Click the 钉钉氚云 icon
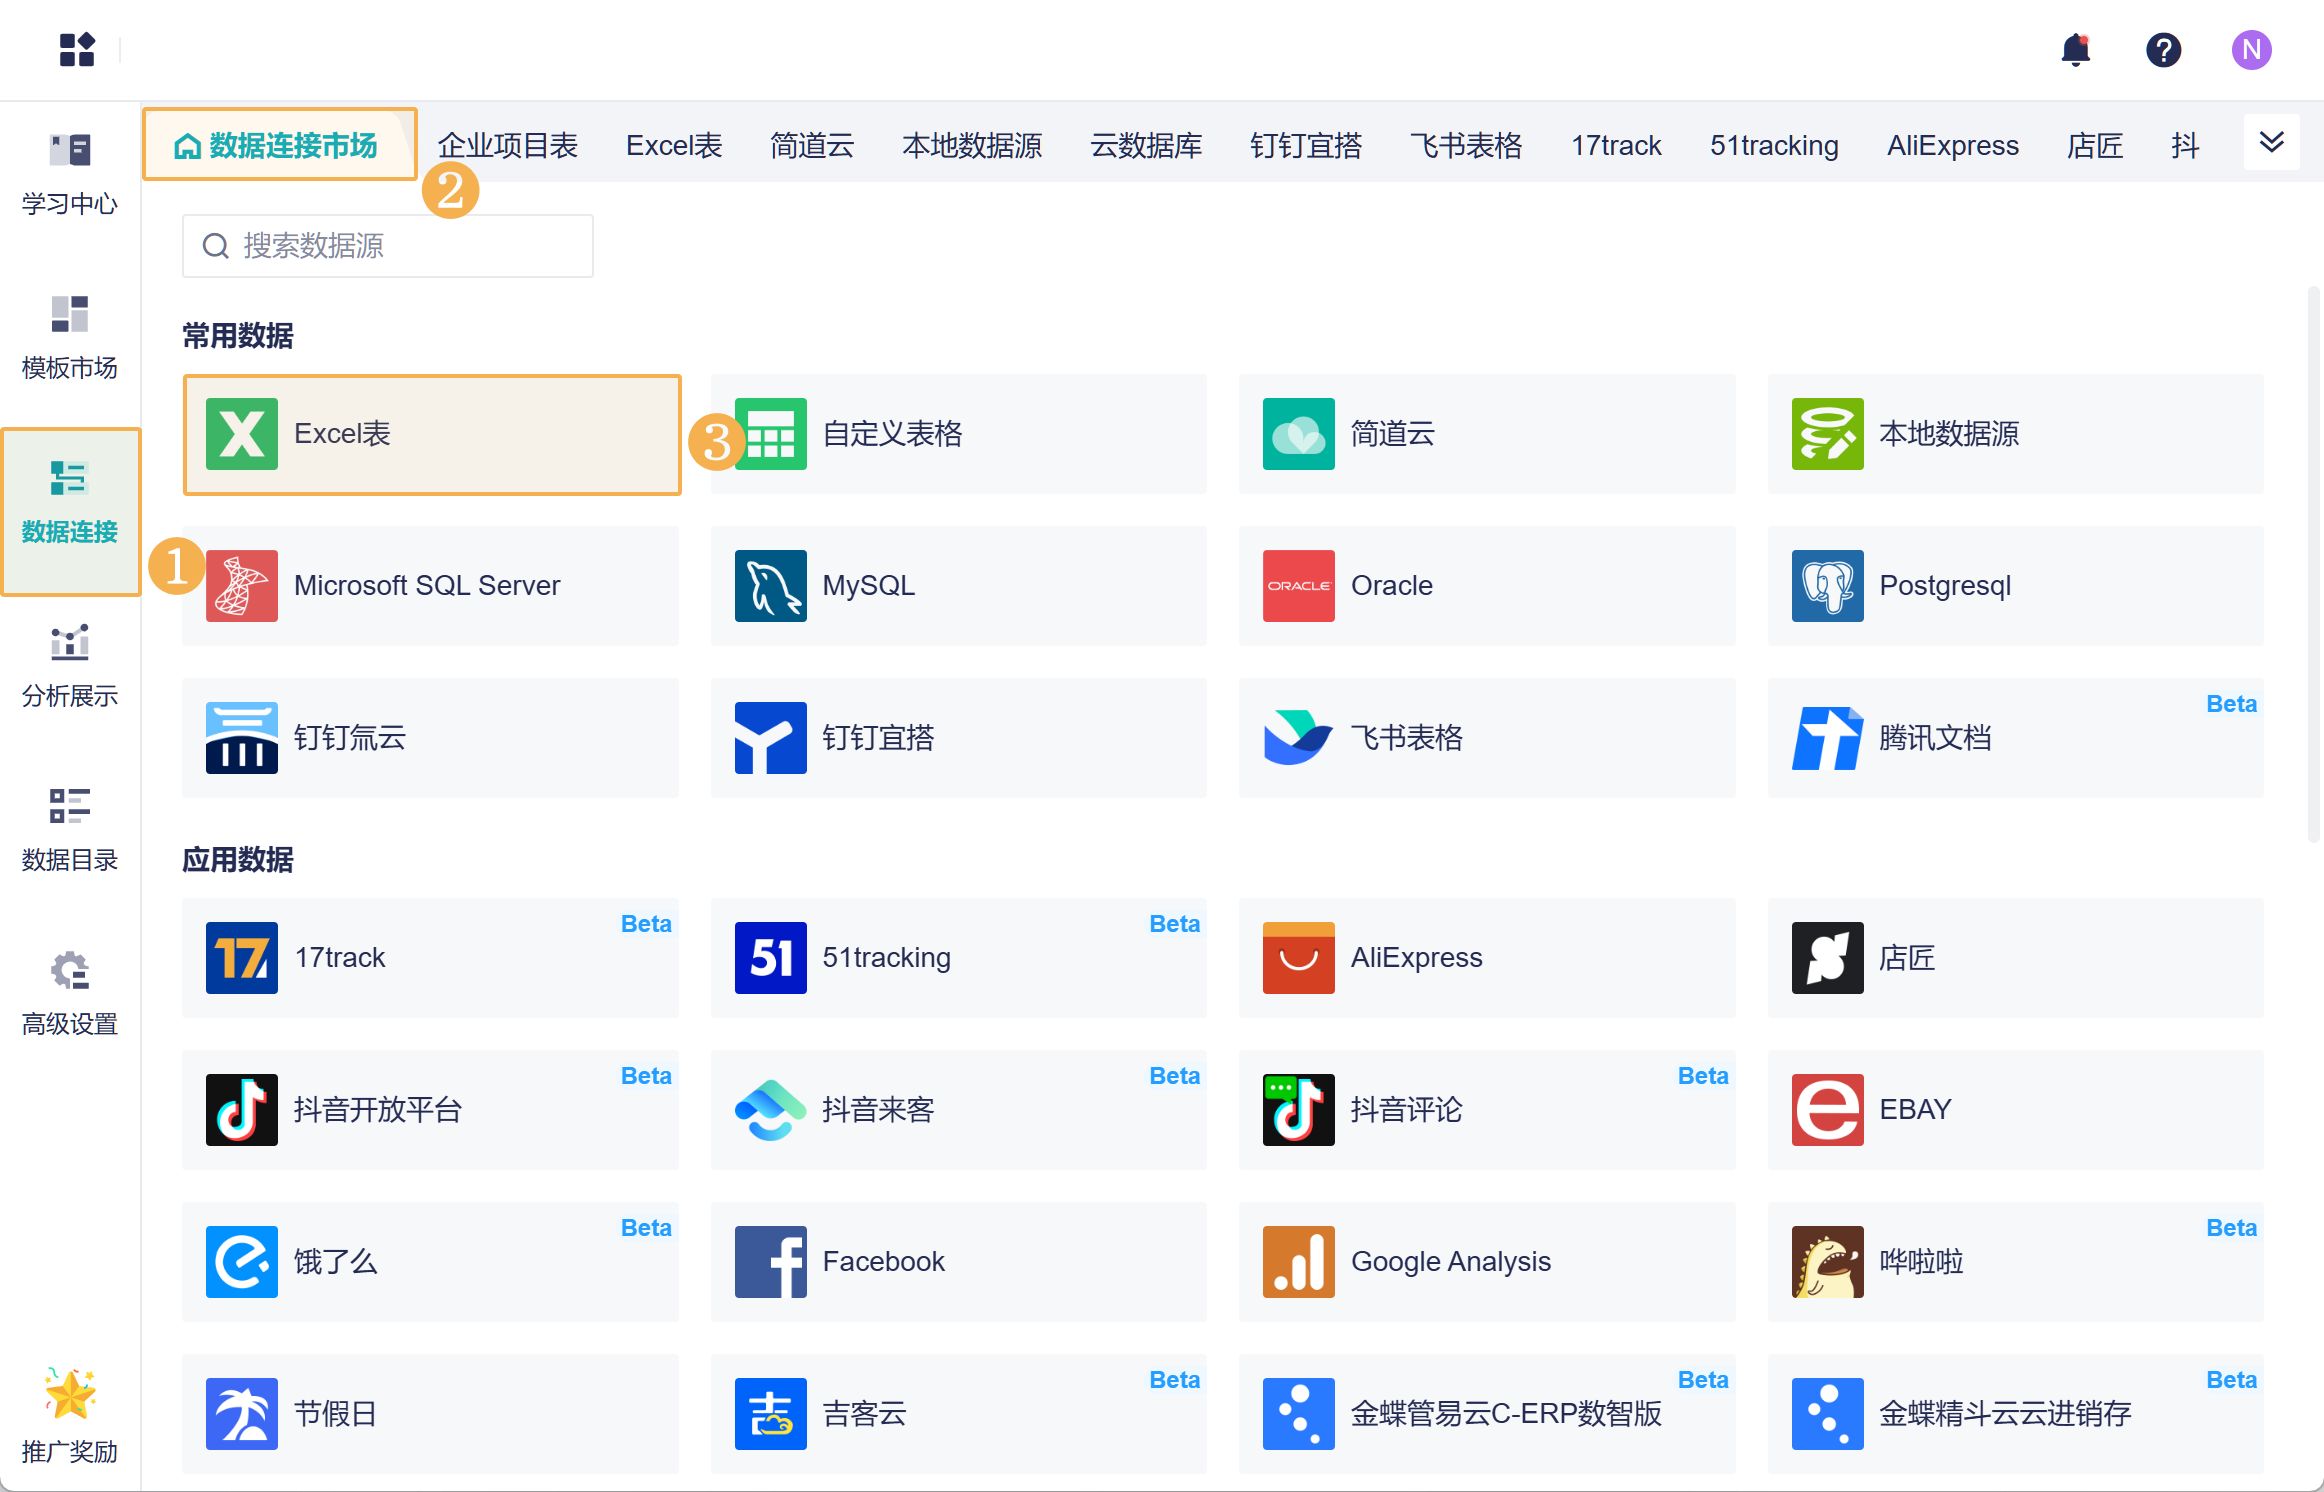 click(242, 738)
